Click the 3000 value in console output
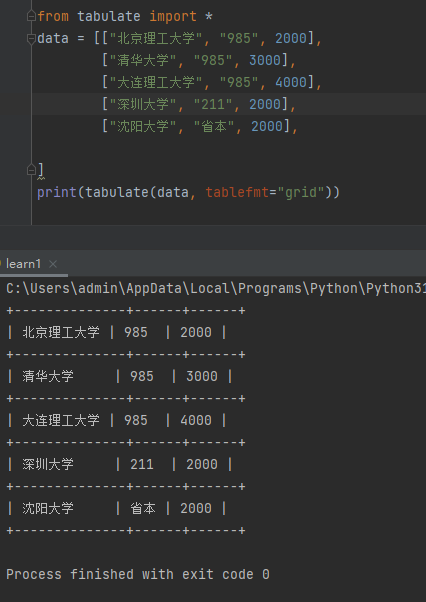The height and width of the screenshot is (602, 426). pyautogui.click(x=202, y=377)
